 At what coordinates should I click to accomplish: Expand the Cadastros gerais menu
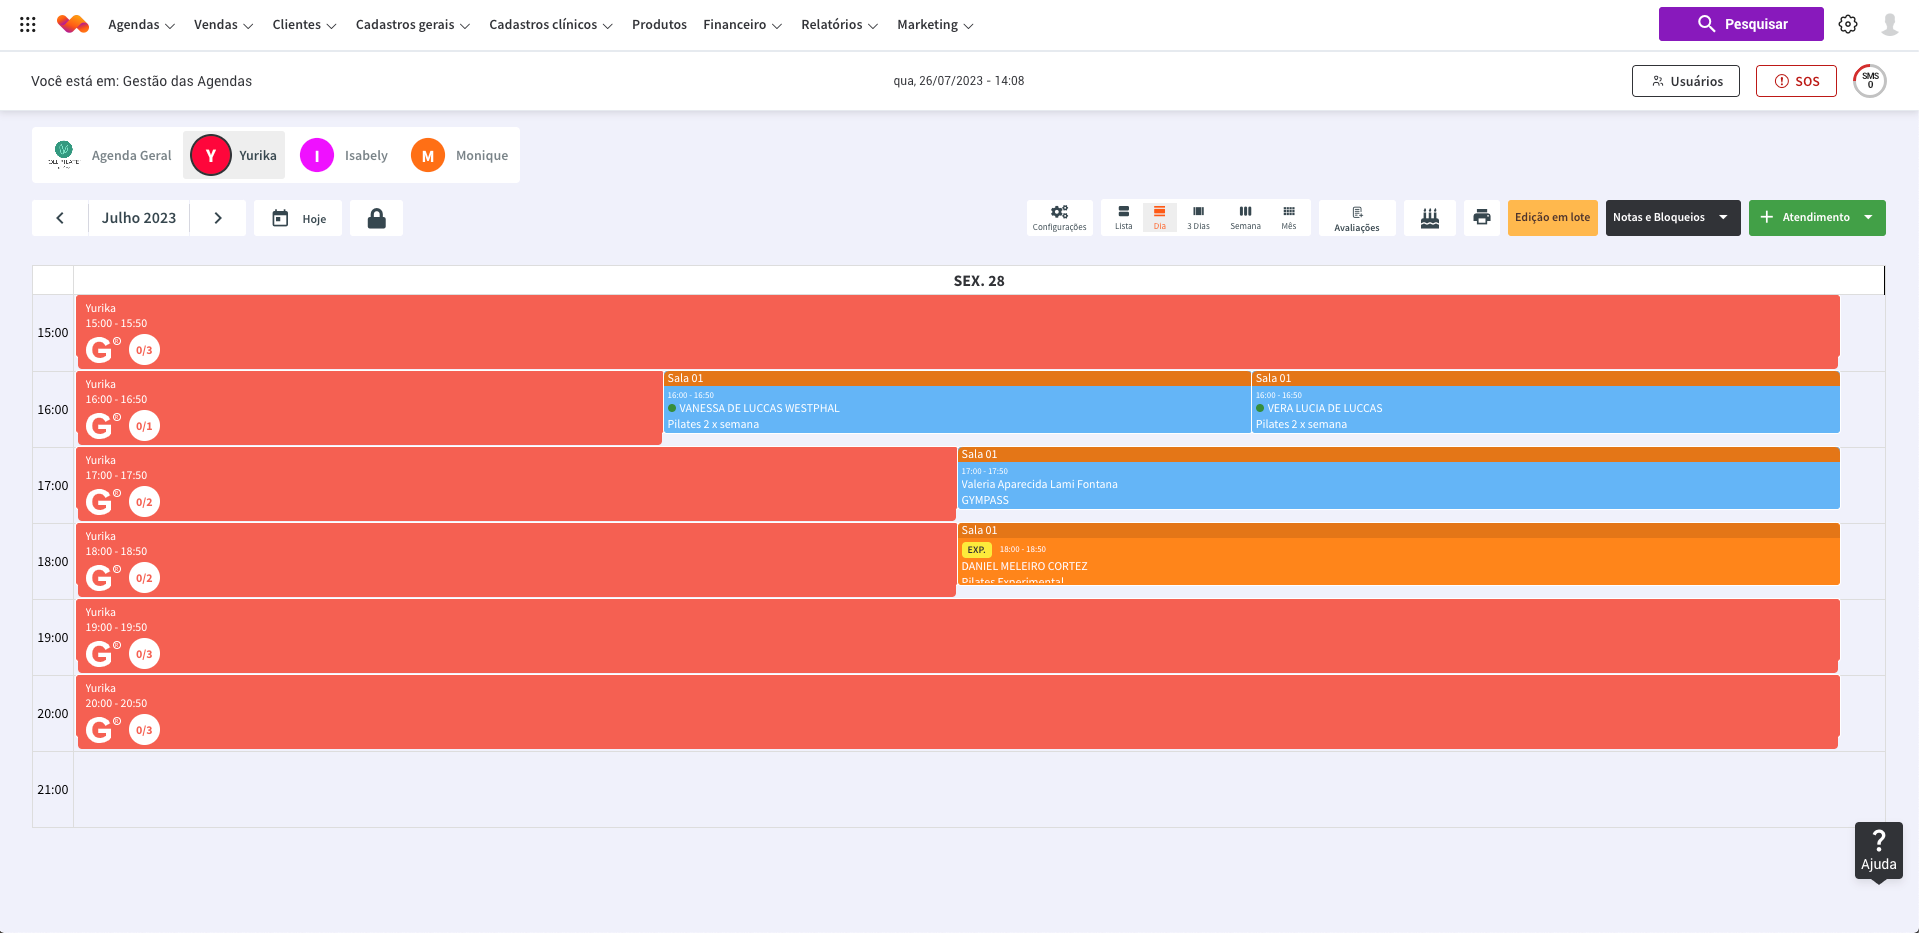click(x=412, y=25)
